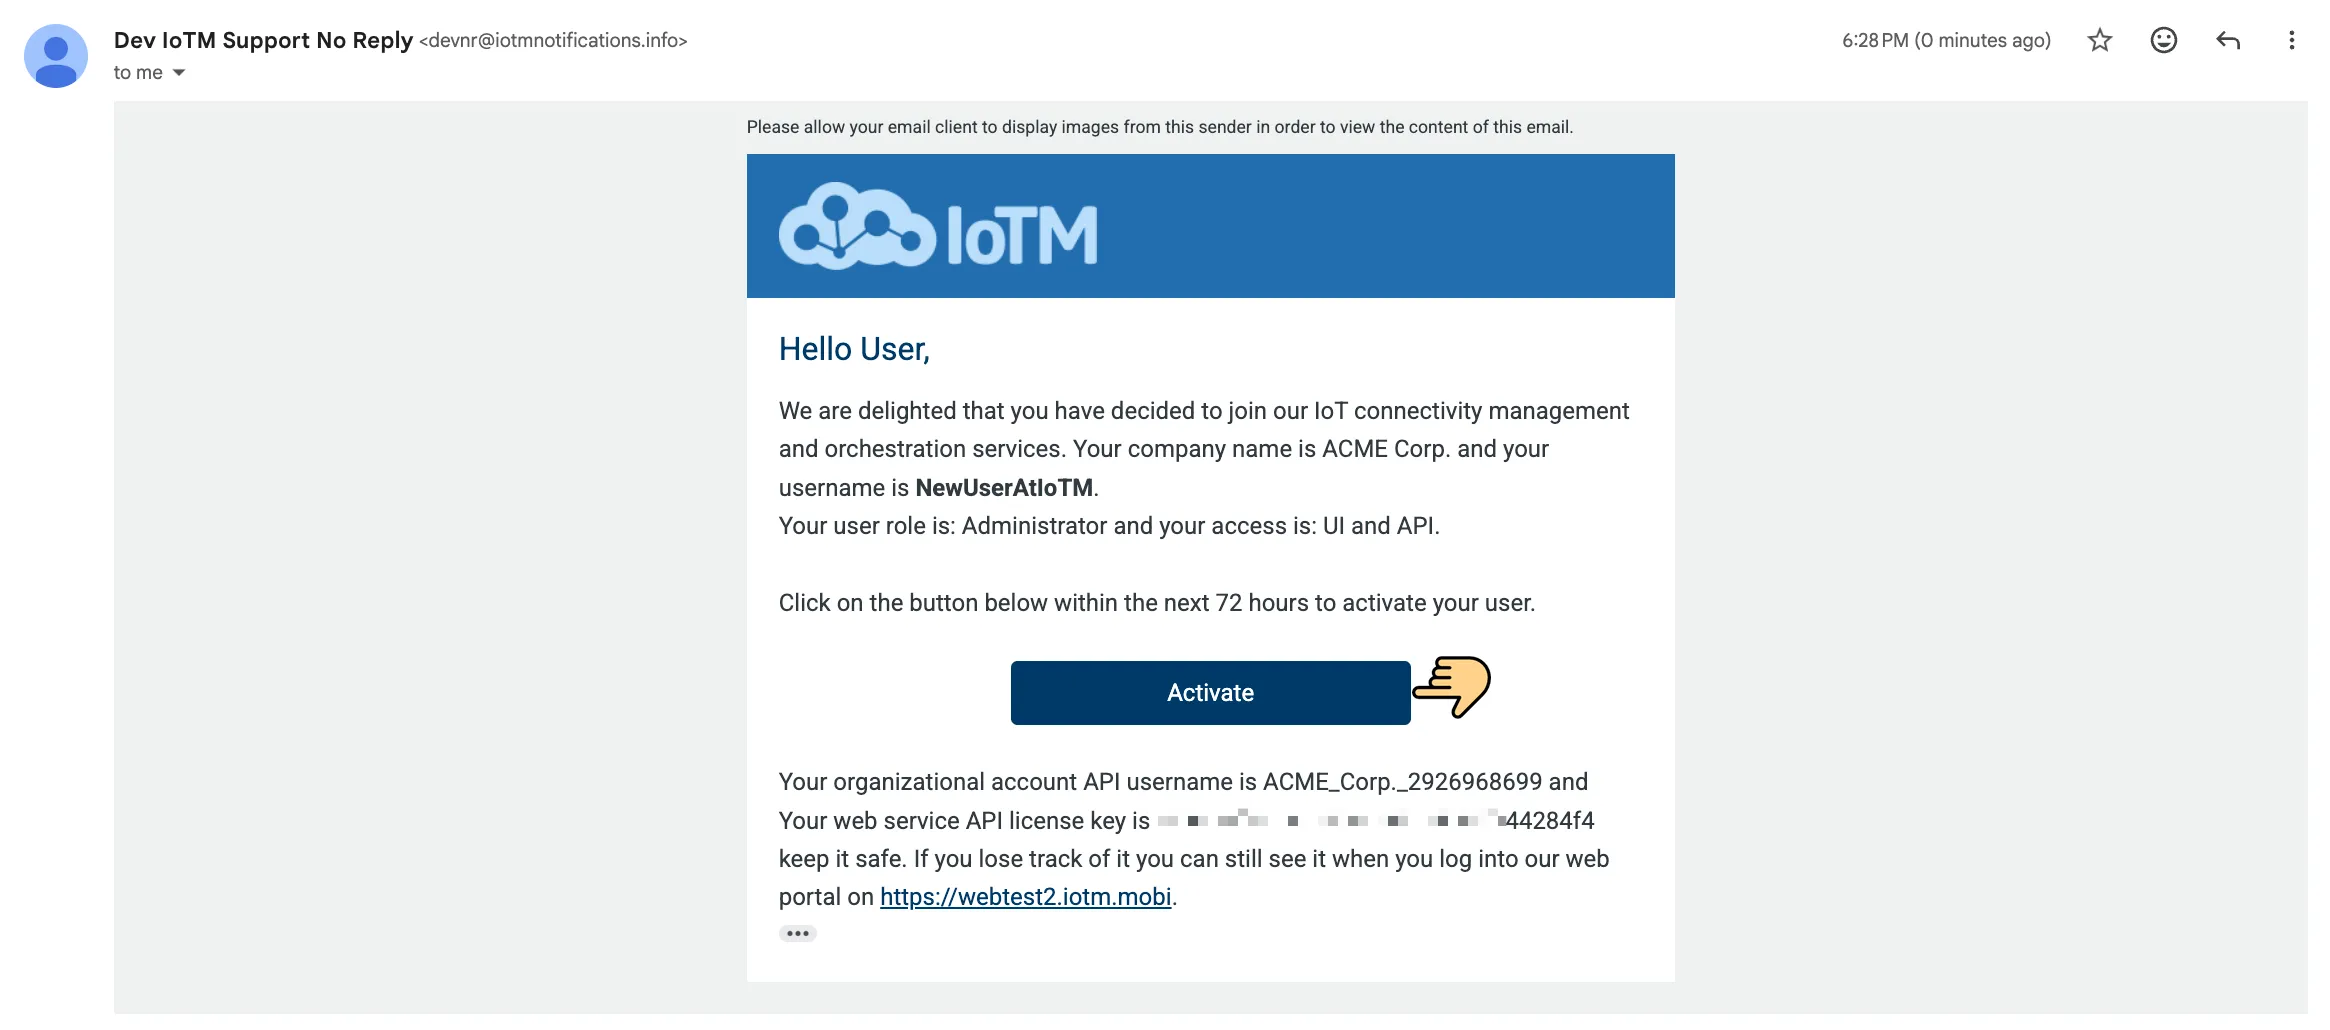The width and height of the screenshot is (2330, 1030).
Task: Show trimmed content with ellipsis button
Action: click(x=798, y=933)
